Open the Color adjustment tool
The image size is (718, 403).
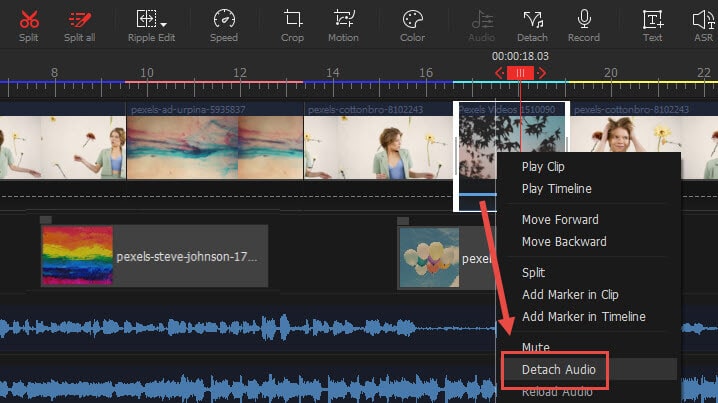point(412,24)
